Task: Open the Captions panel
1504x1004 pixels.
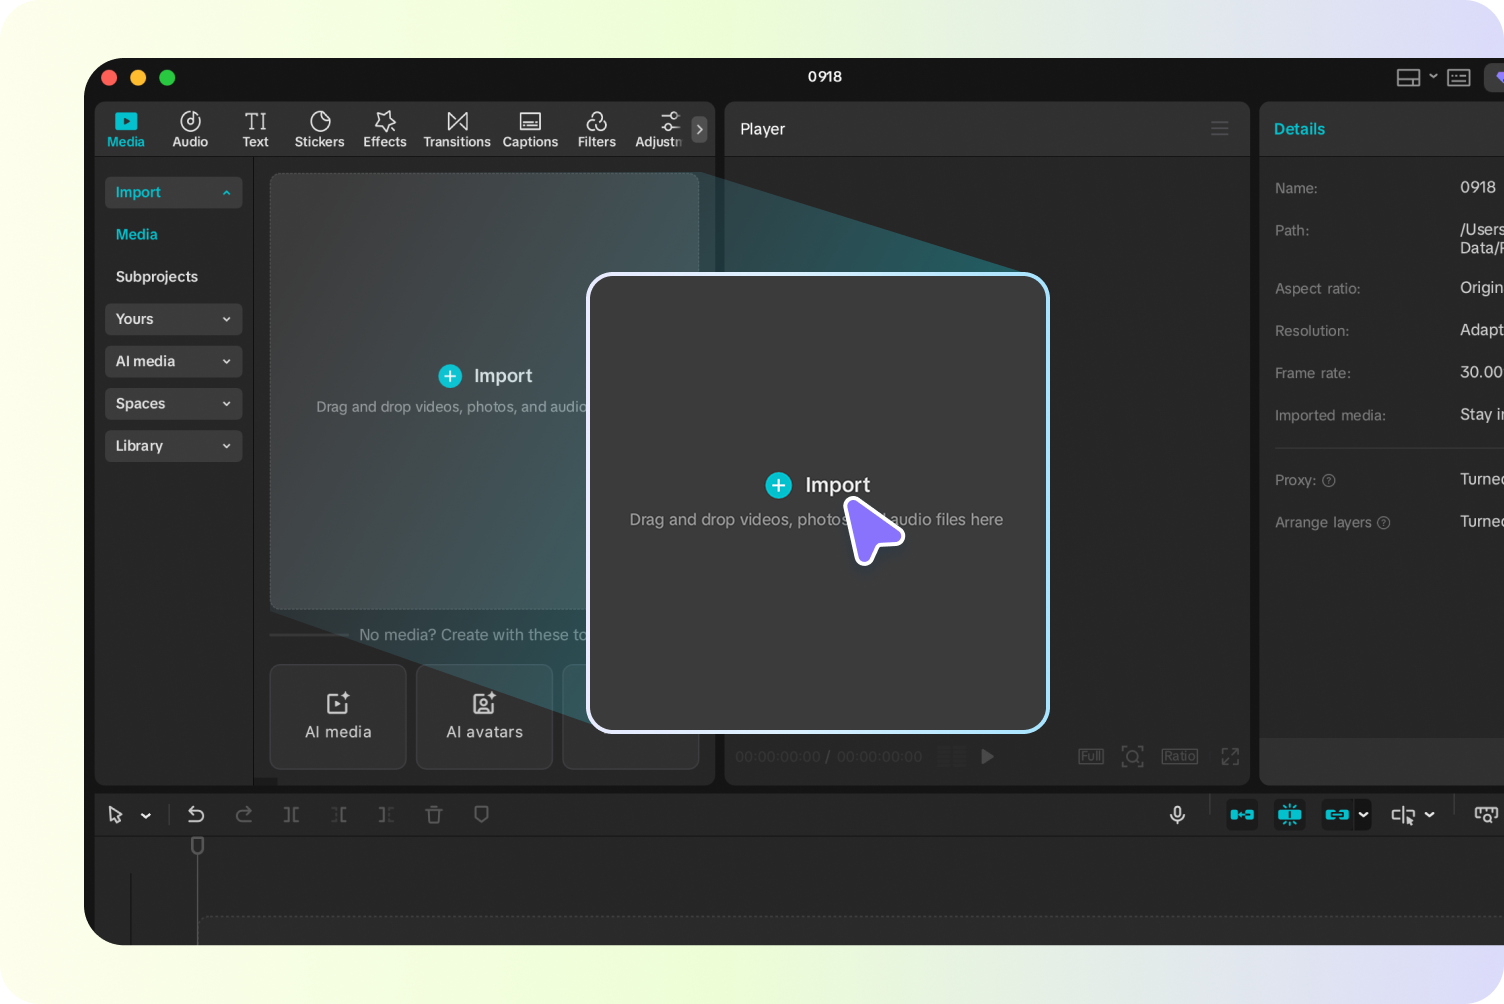Action: 530,128
